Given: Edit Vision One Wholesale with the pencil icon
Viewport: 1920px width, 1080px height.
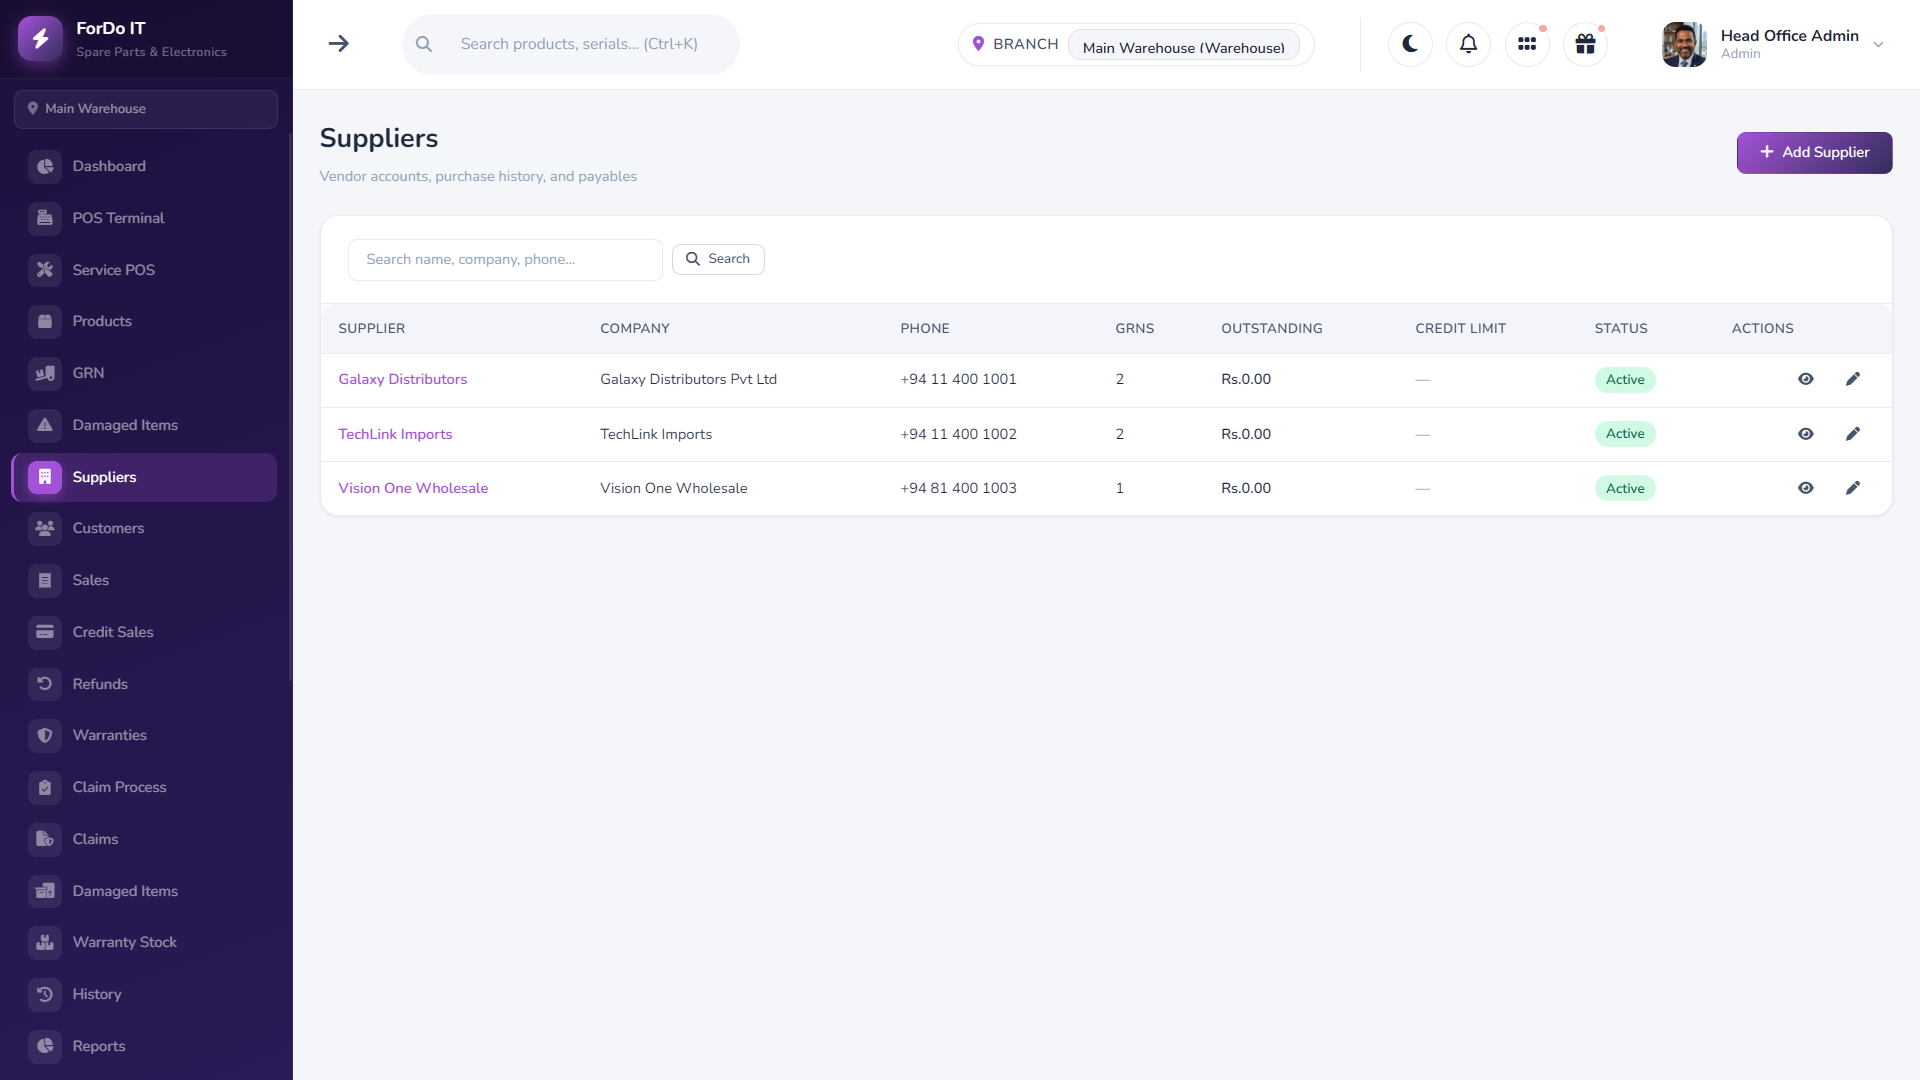Looking at the screenshot, I should coord(1852,488).
